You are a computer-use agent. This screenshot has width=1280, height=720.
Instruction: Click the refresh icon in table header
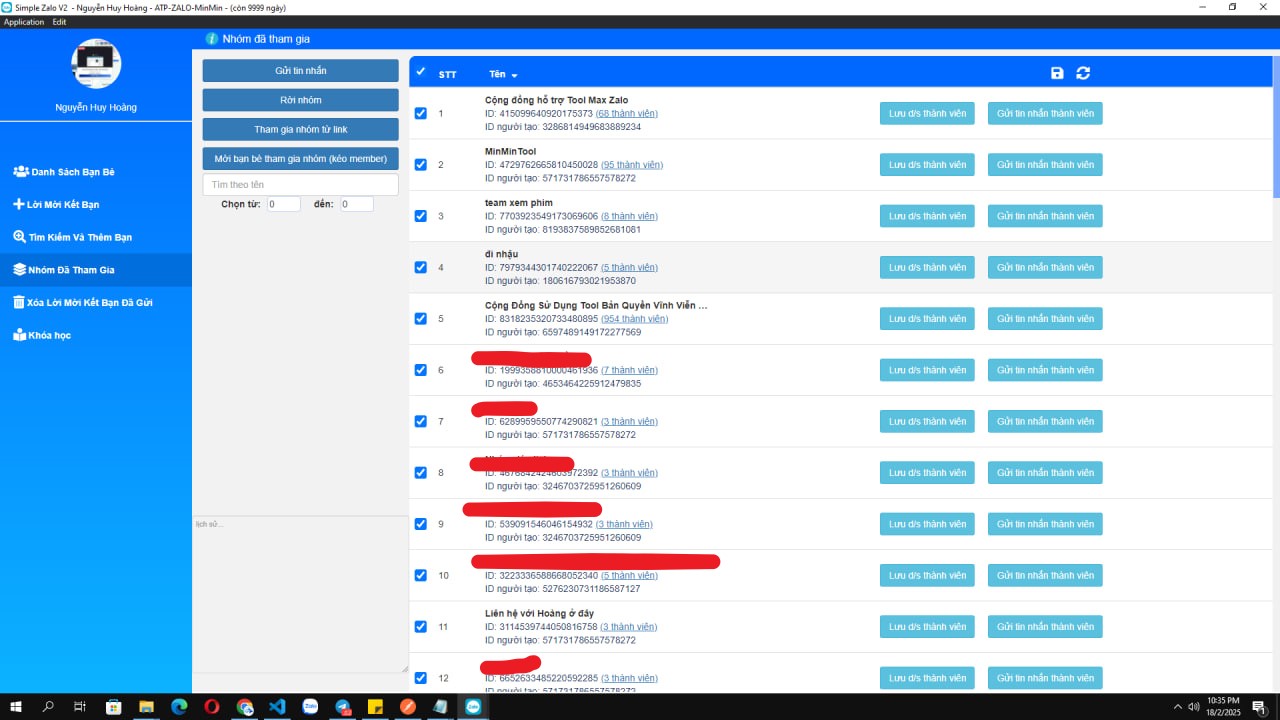(x=1083, y=73)
